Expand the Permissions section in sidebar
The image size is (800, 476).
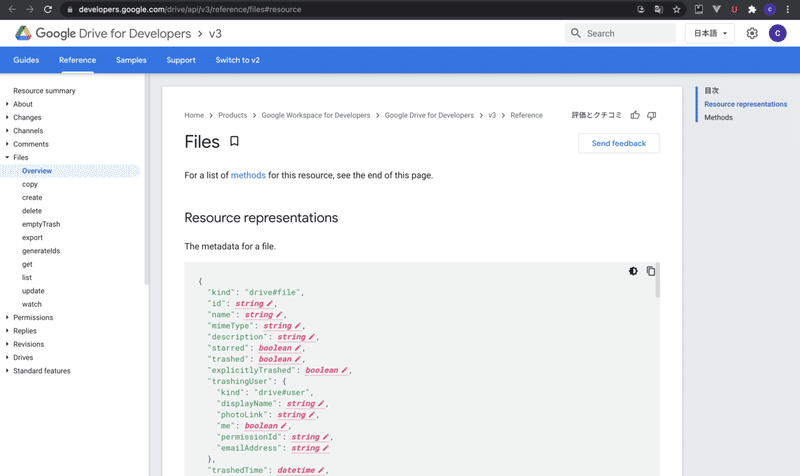pos(7,317)
